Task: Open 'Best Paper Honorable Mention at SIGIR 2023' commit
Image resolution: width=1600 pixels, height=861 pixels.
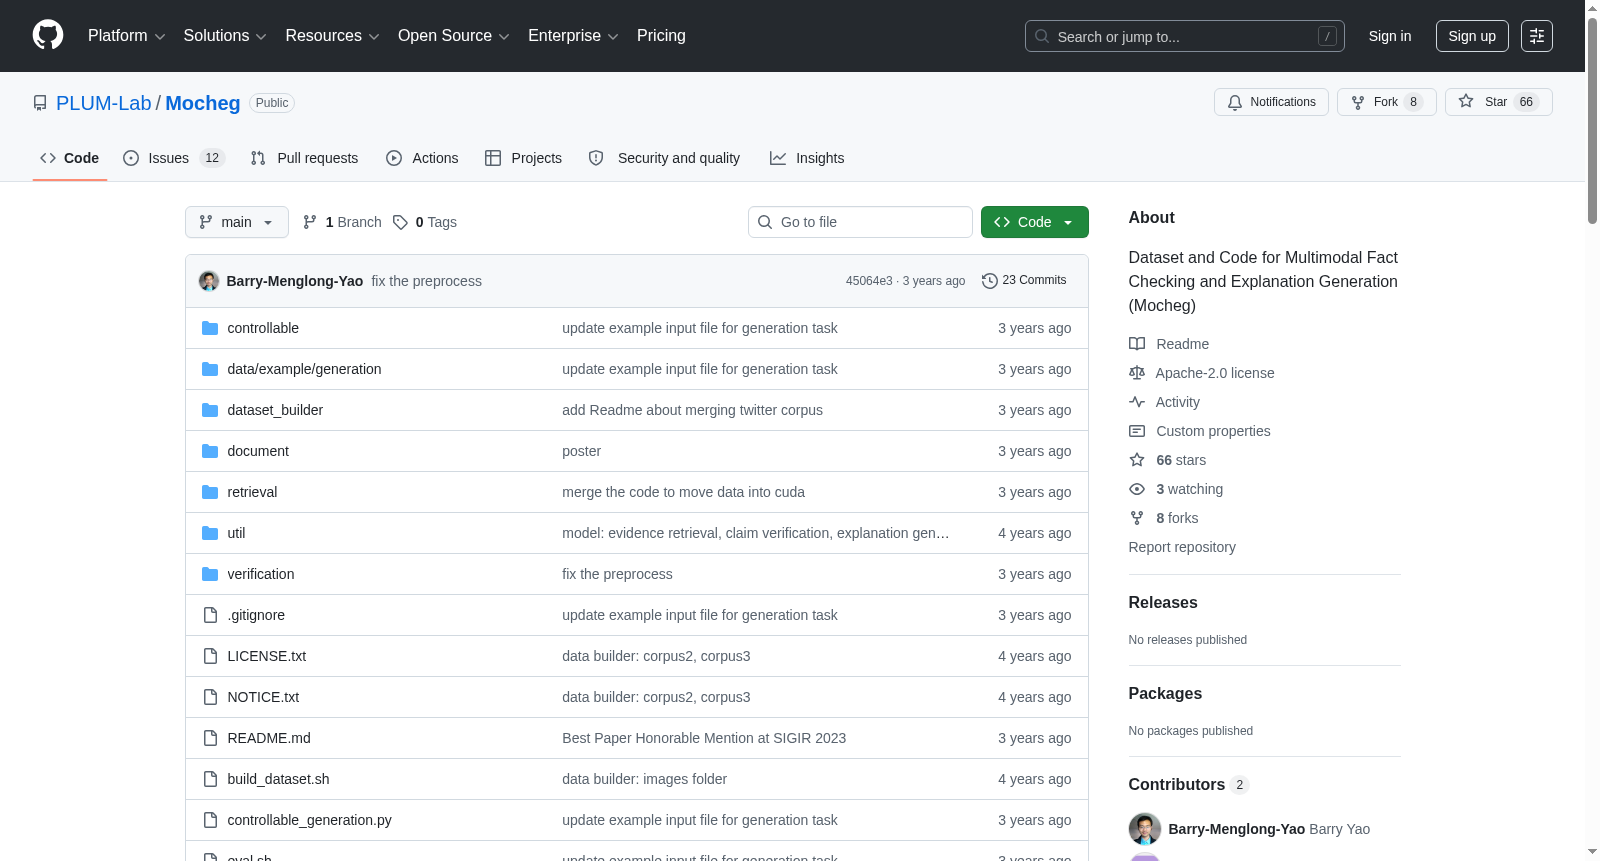Action: pyautogui.click(x=704, y=738)
